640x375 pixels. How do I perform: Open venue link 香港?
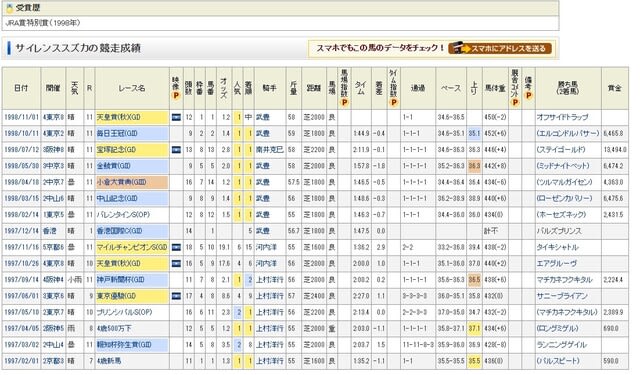coord(49,231)
